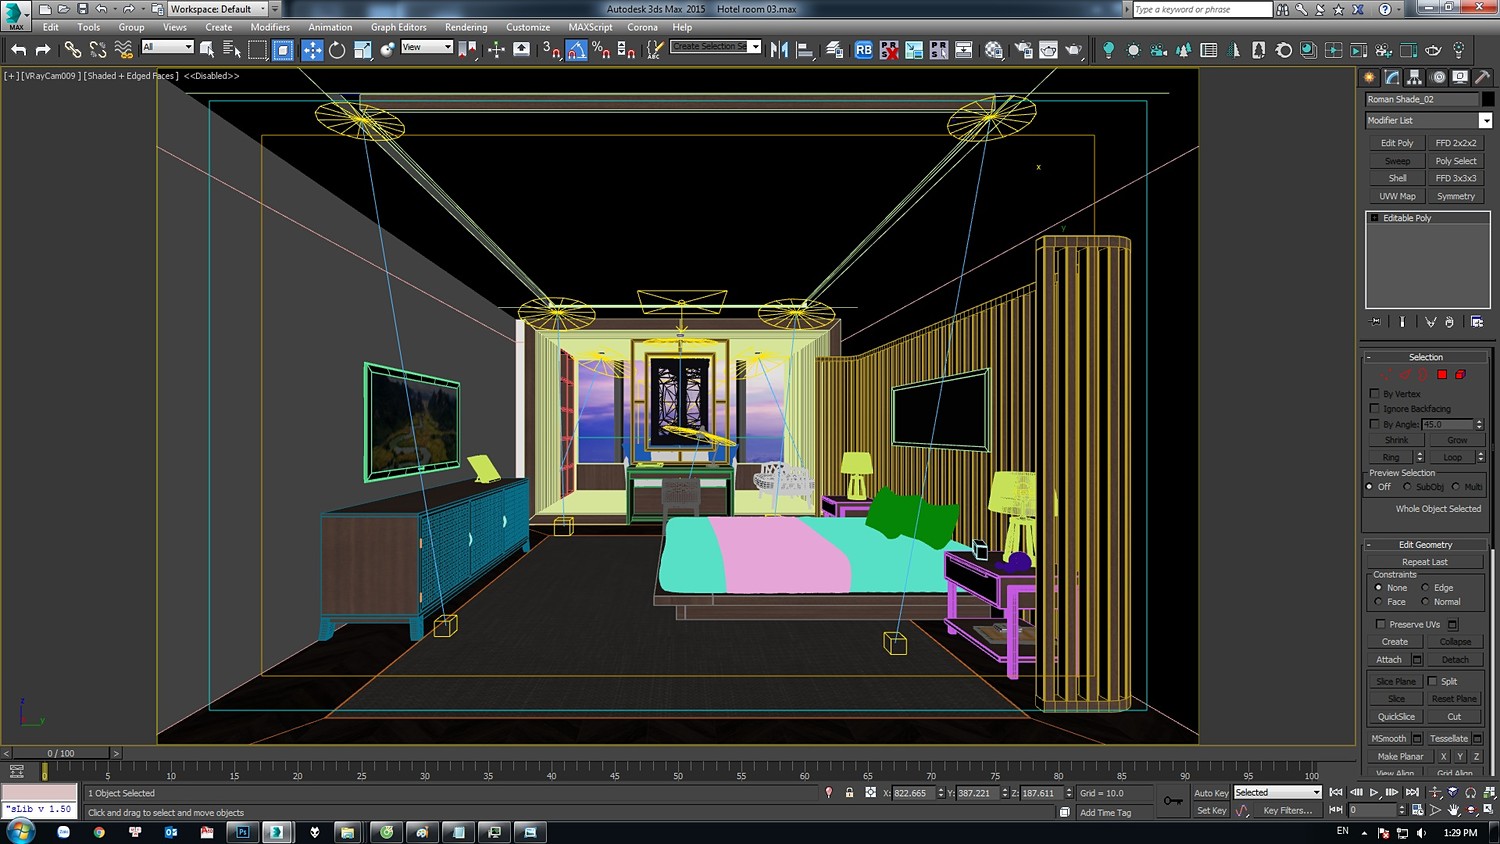Activate the Select Object tool
This screenshot has width=1500, height=844.
[207, 49]
